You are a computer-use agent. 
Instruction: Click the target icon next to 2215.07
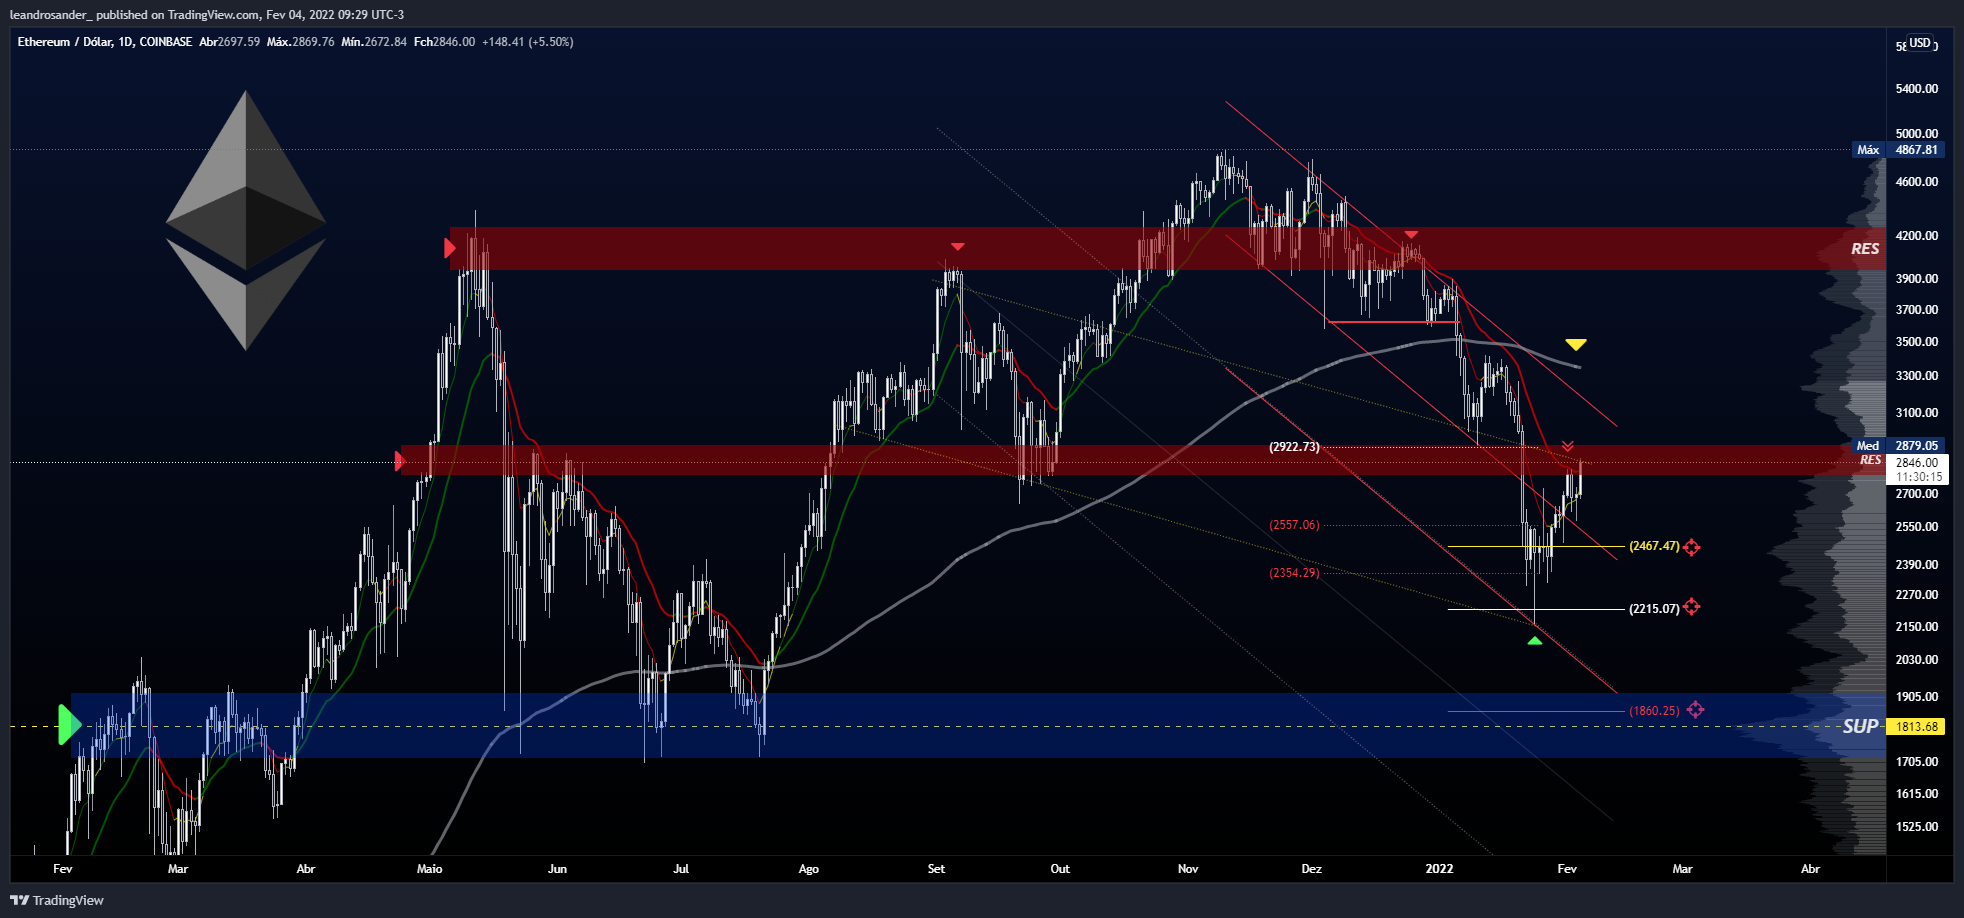click(x=1691, y=607)
